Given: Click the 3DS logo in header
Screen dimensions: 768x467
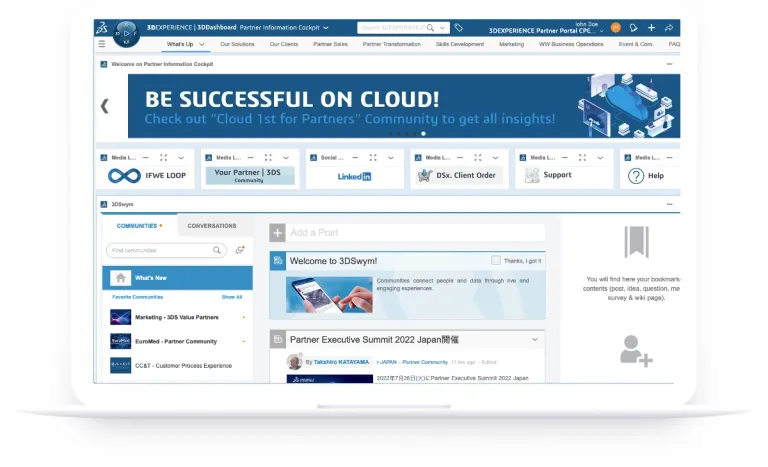Looking at the screenshot, I should (x=102, y=28).
